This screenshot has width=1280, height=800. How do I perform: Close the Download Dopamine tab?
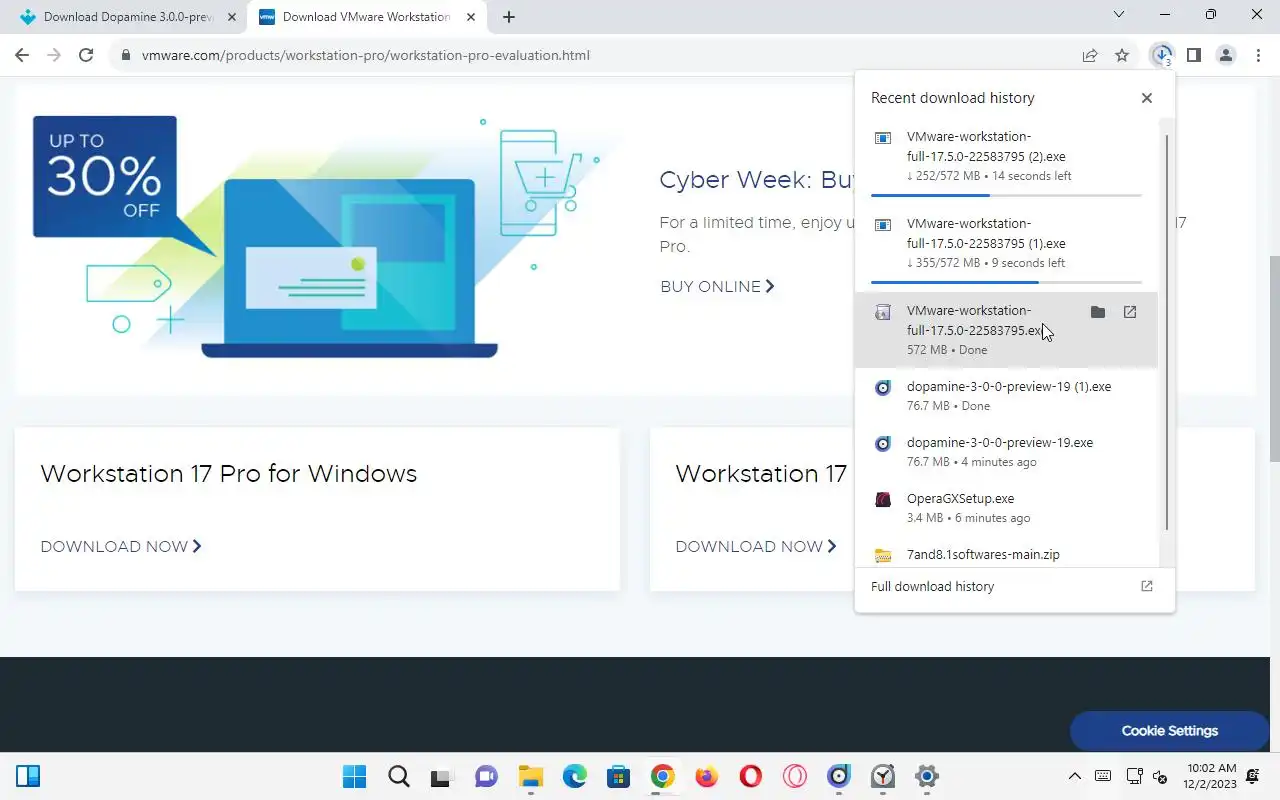click(232, 17)
